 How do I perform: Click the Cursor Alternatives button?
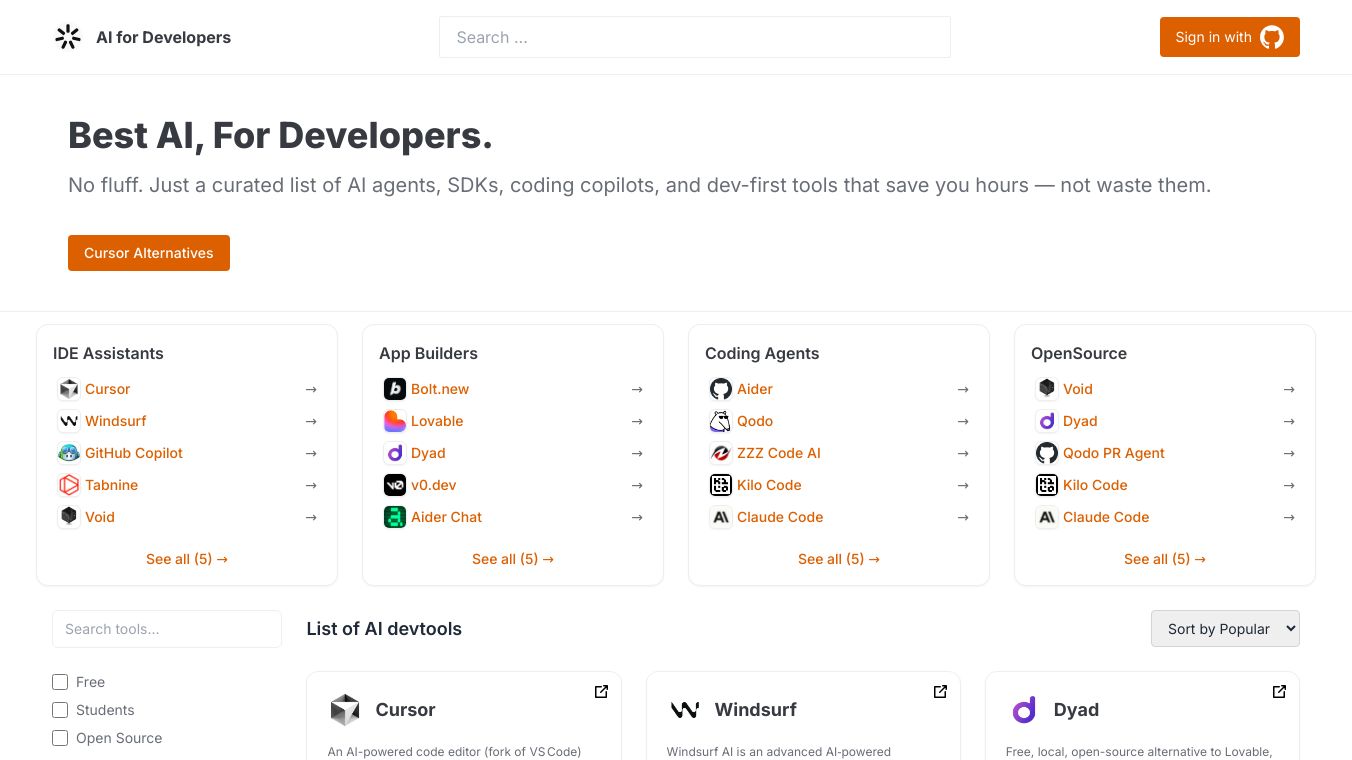point(149,253)
